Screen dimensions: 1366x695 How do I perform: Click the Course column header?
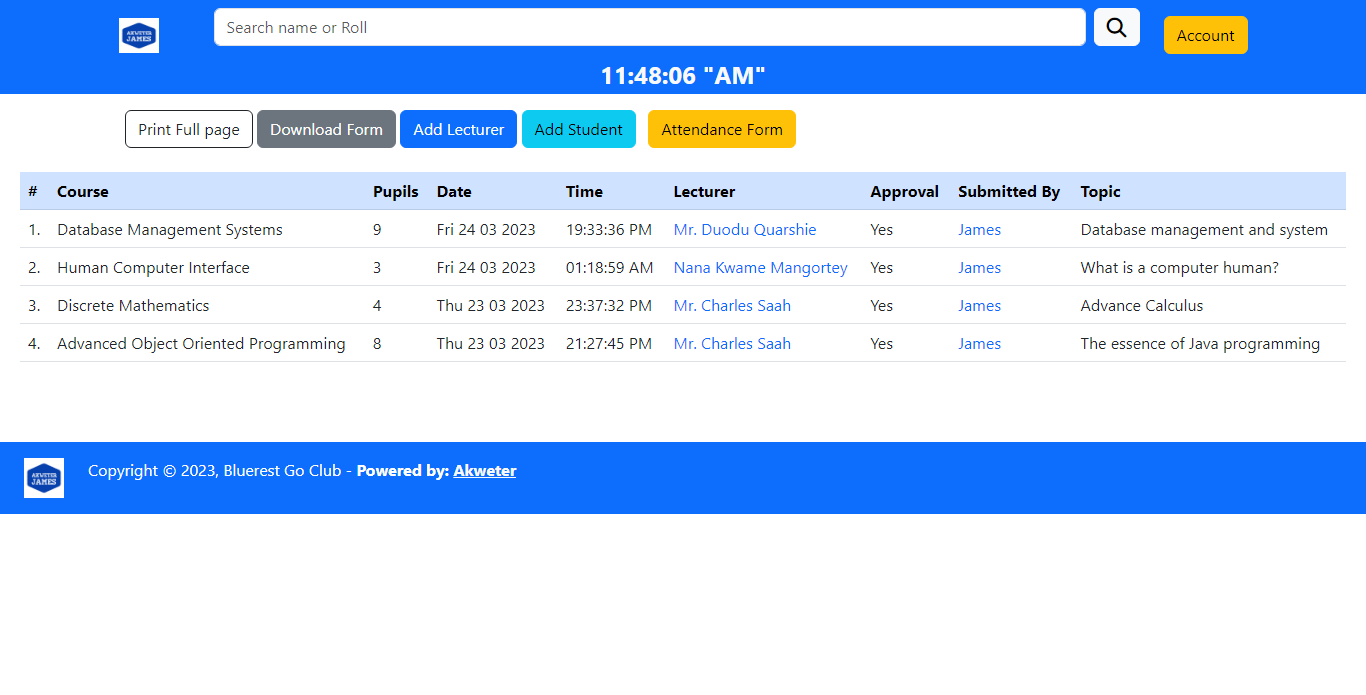coord(83,191)
